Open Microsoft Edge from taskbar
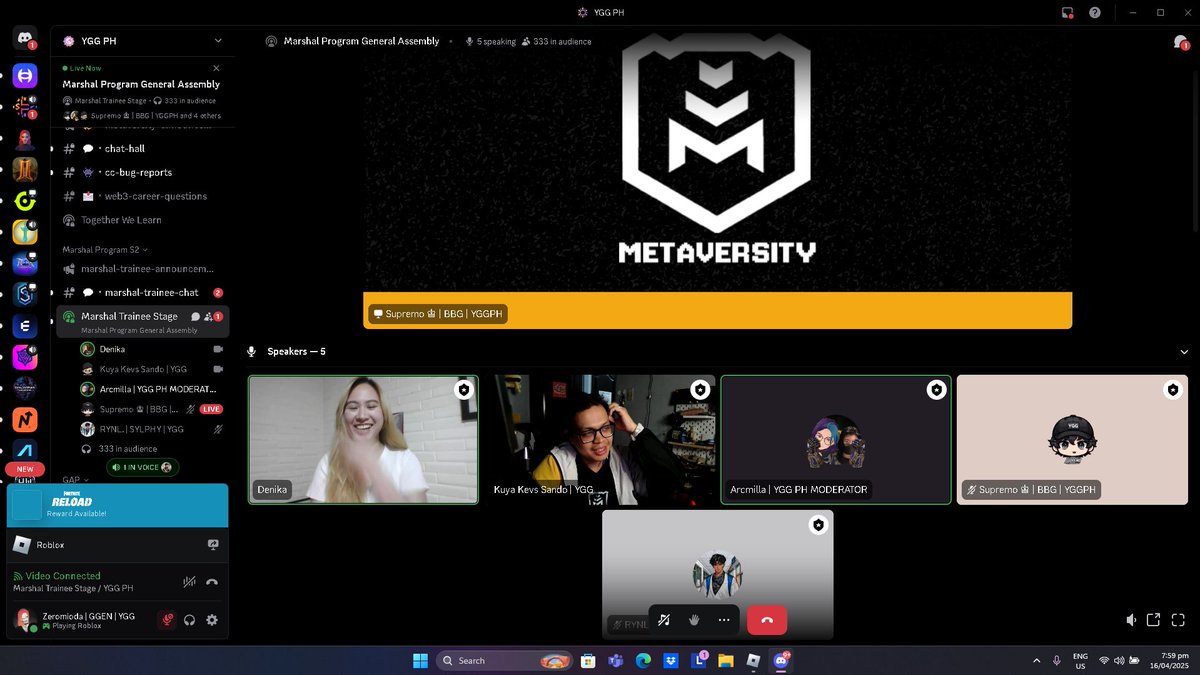Image resolution: width=1200 pixels, height=675 pixels. tap(644, 660)
